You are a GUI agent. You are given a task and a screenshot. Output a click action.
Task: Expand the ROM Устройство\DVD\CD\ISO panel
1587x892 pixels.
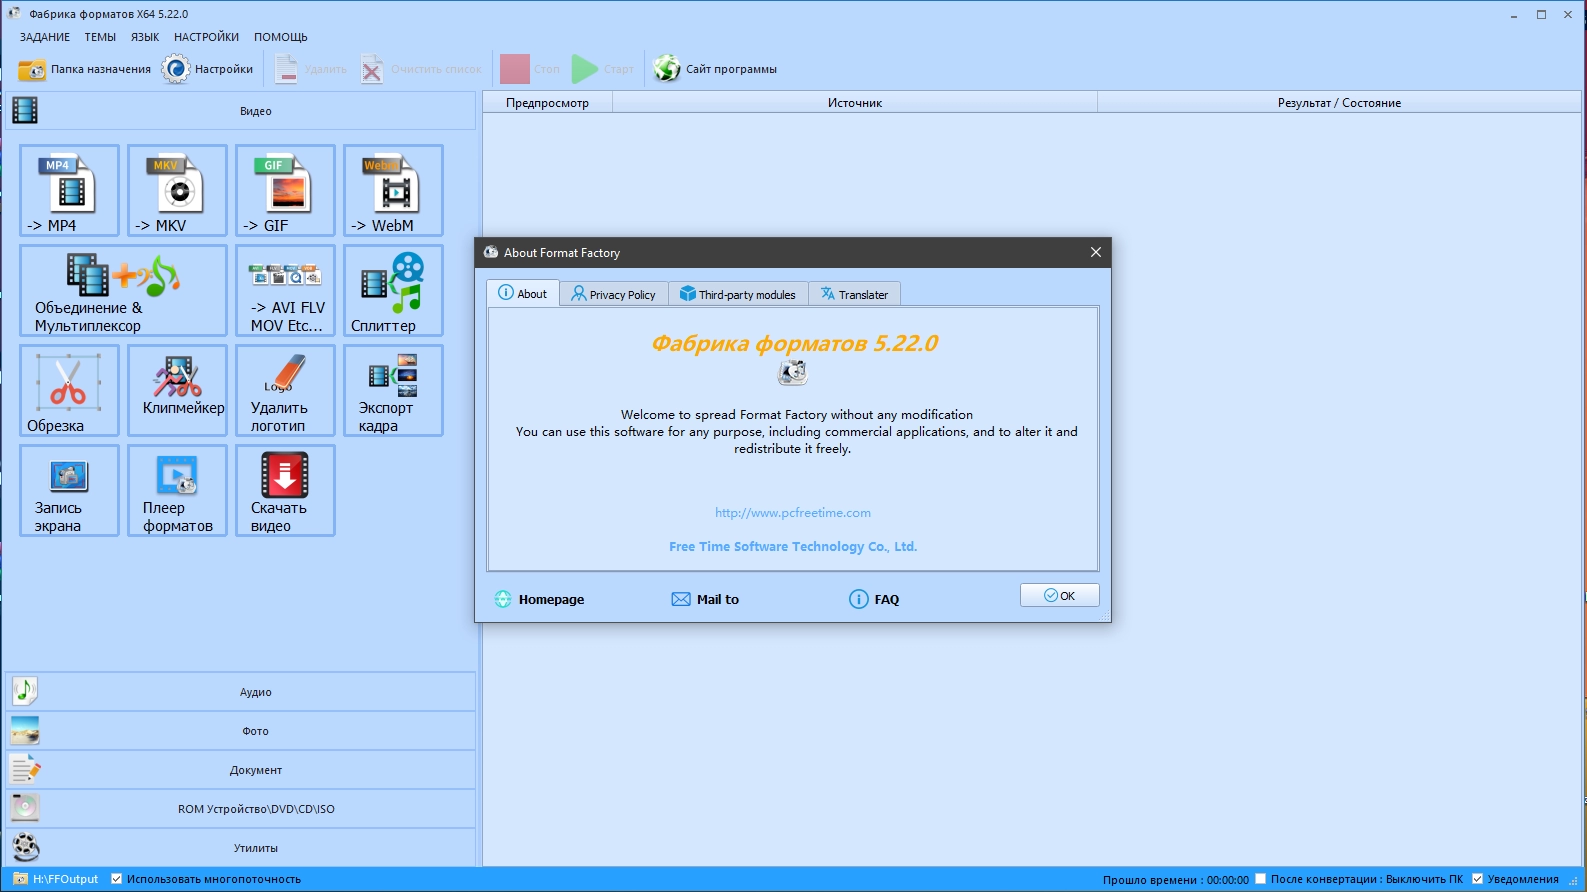[240, 809]
